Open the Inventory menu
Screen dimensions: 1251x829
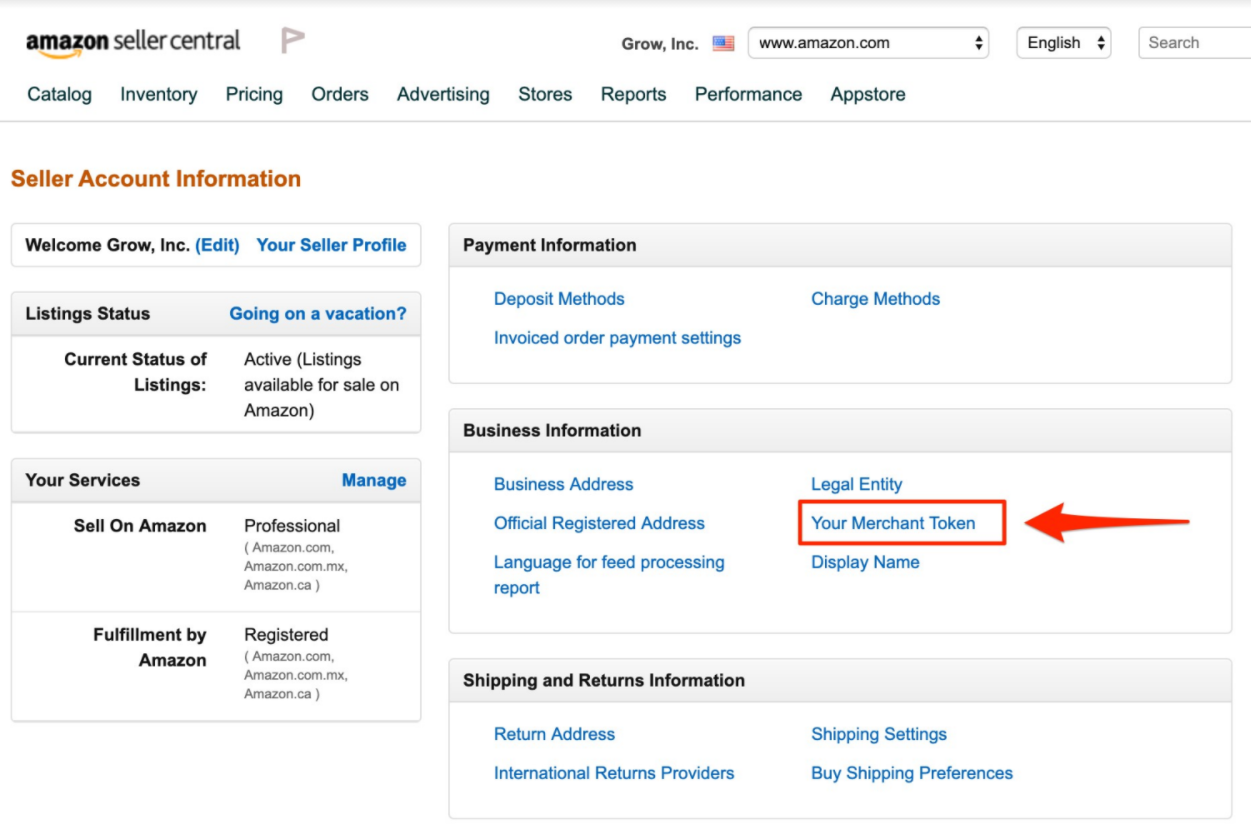tap(159, 94)
